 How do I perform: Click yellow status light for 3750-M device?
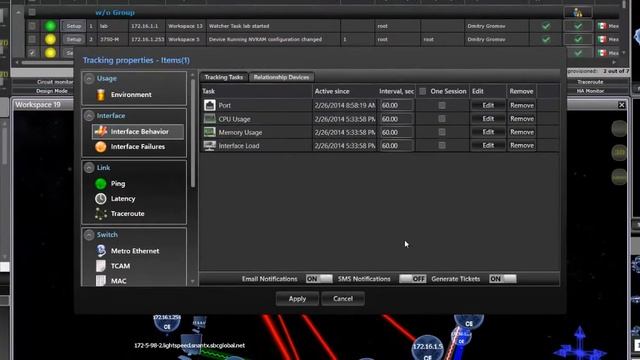click(51, 39)
